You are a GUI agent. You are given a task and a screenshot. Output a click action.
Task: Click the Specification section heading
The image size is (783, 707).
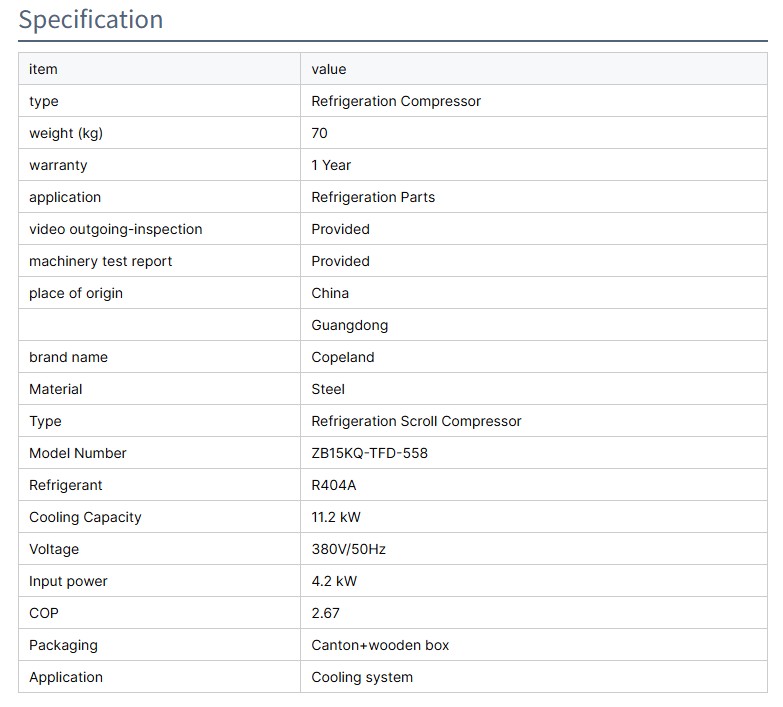coord(91,20)
